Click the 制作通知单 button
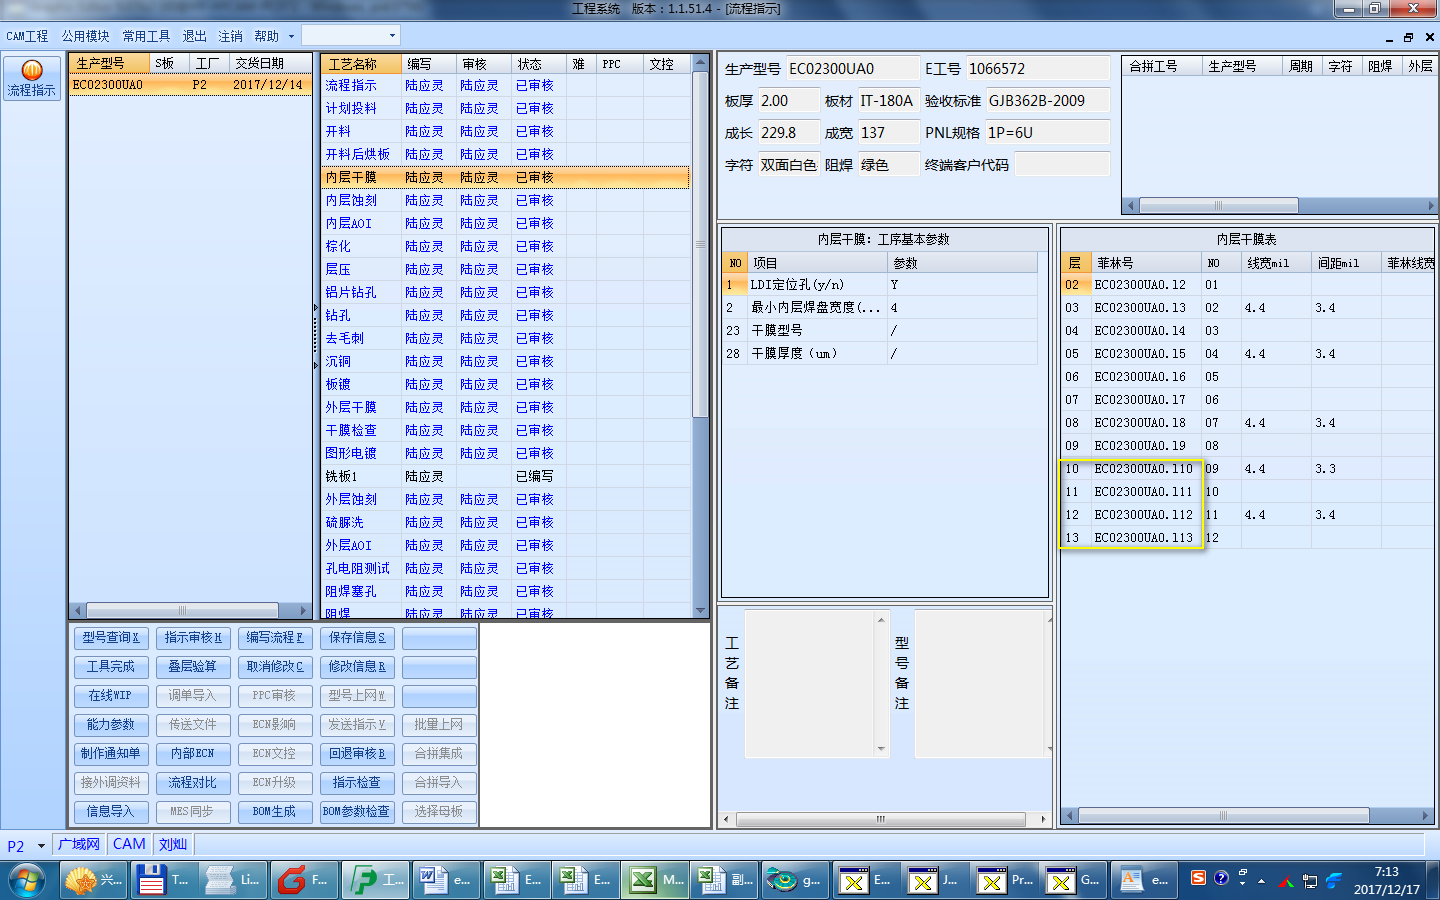This screenshot has width=1440, height=900. 111,754
